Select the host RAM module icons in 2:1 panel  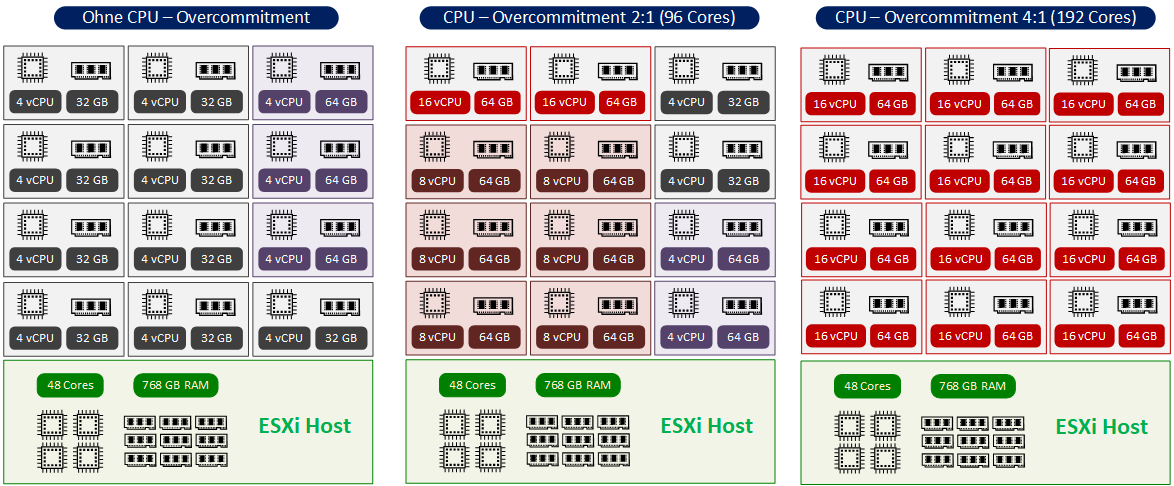coord(577,441)
